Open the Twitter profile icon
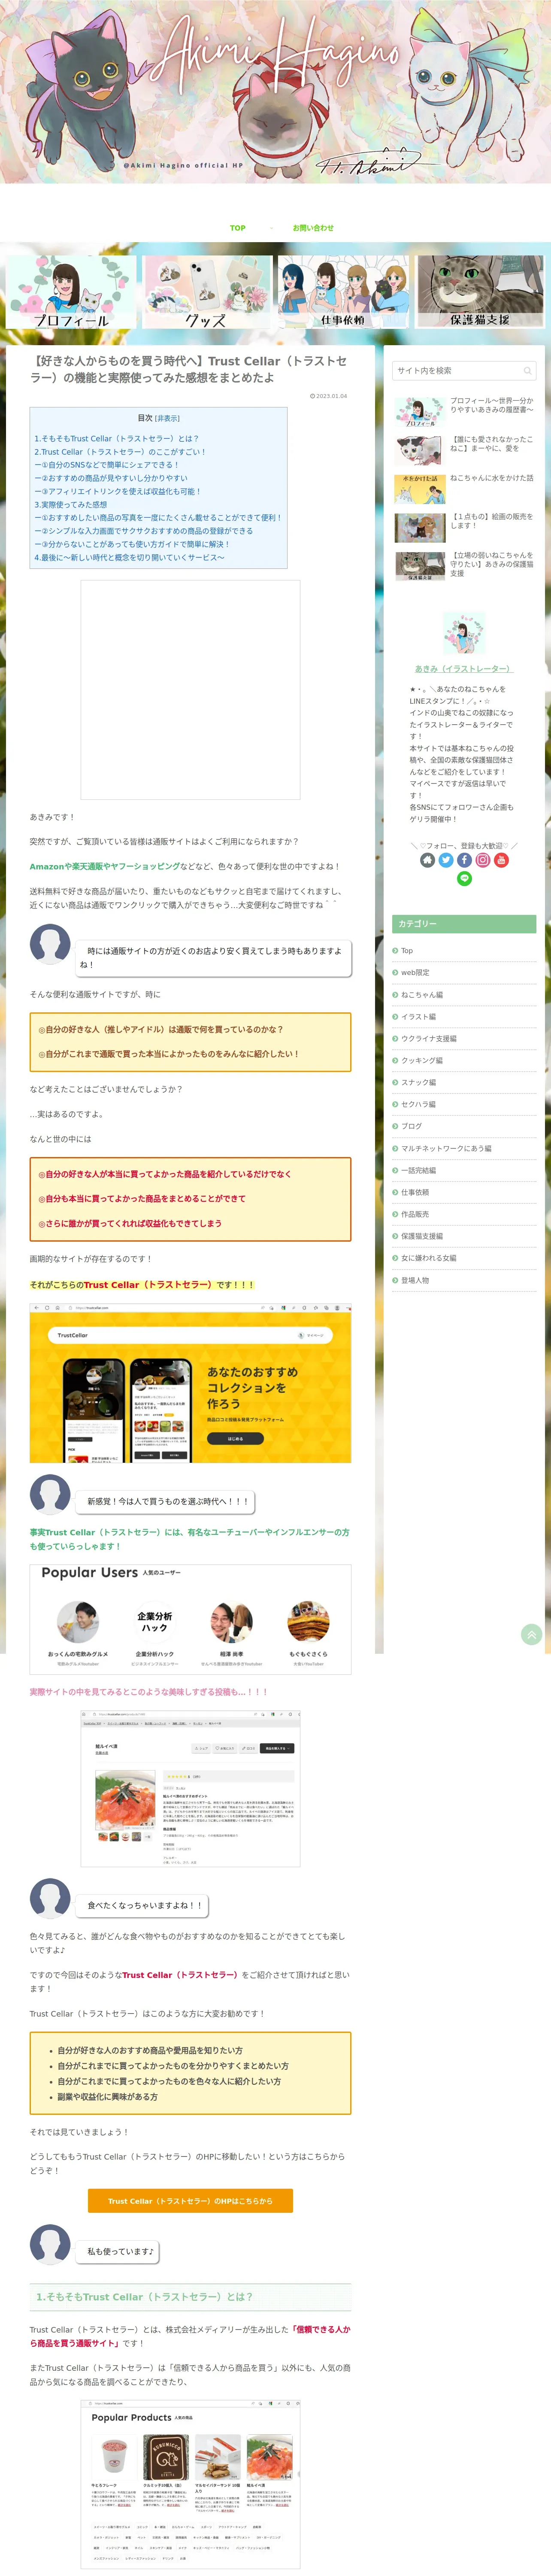This screenshot has width=551, height=2576. pos(446,860)
